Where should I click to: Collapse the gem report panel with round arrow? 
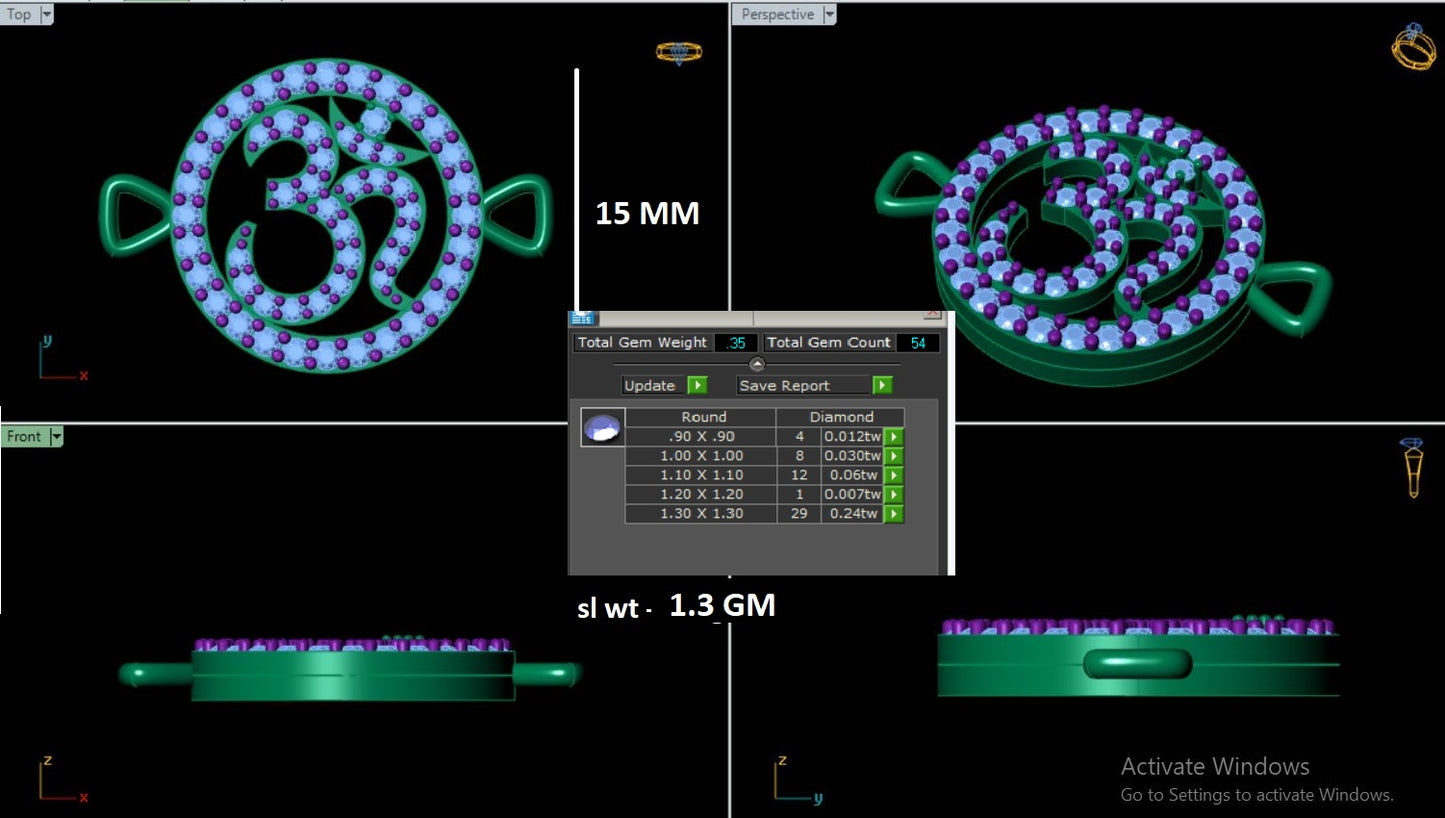[757, 364]
